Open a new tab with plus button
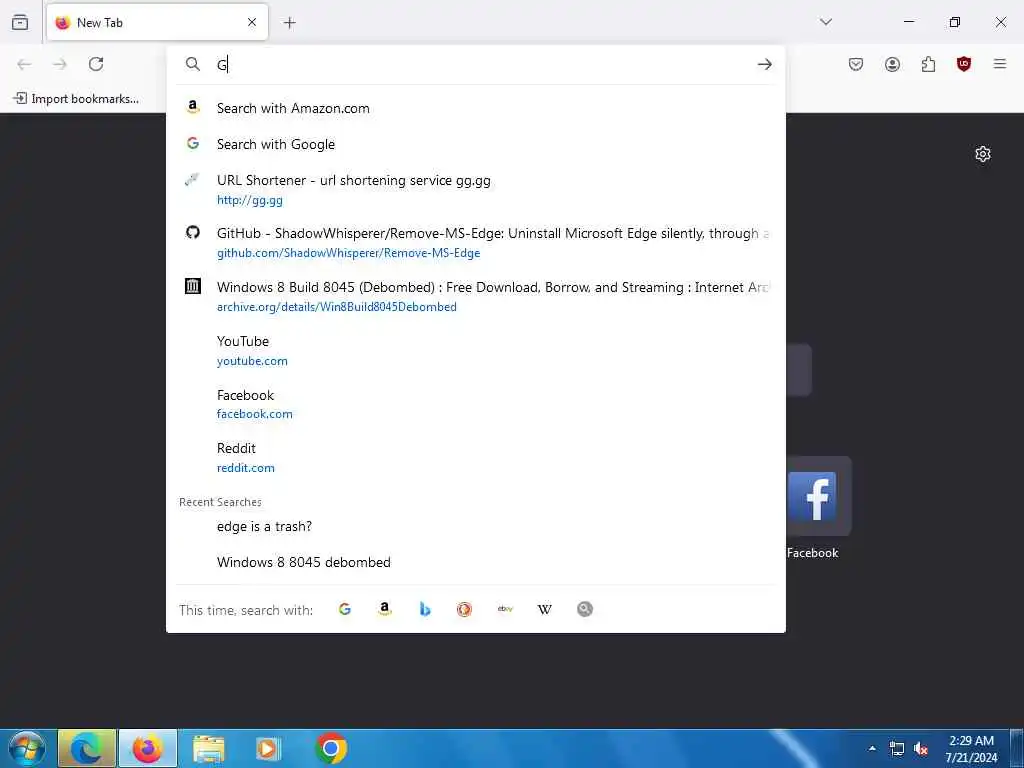This screenshot has width=1024, height=768. pos(290,23)
